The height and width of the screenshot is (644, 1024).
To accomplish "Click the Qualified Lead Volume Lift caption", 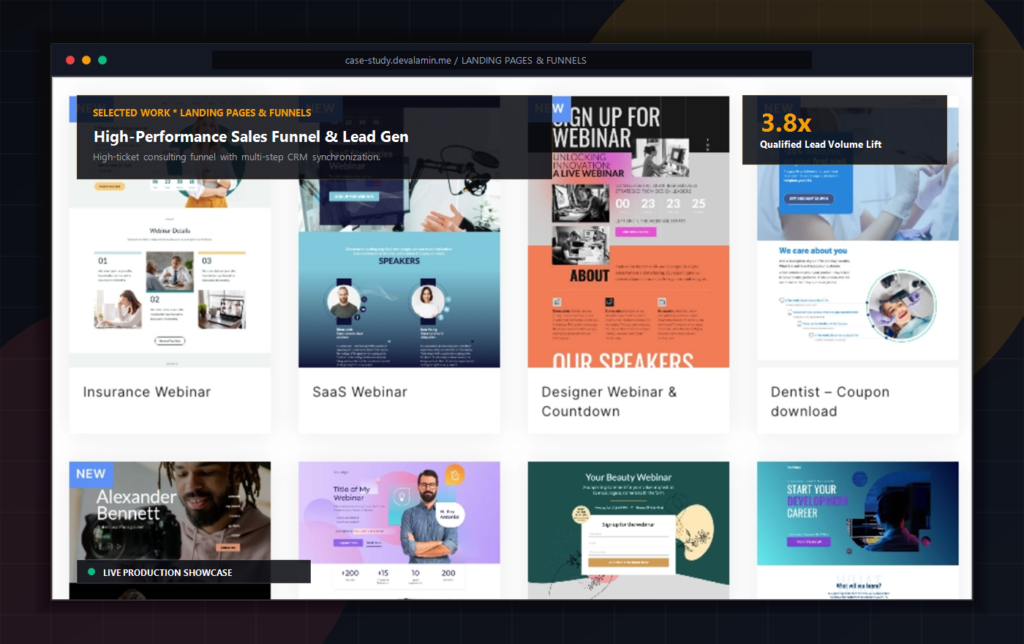I will tap(820, 144).
